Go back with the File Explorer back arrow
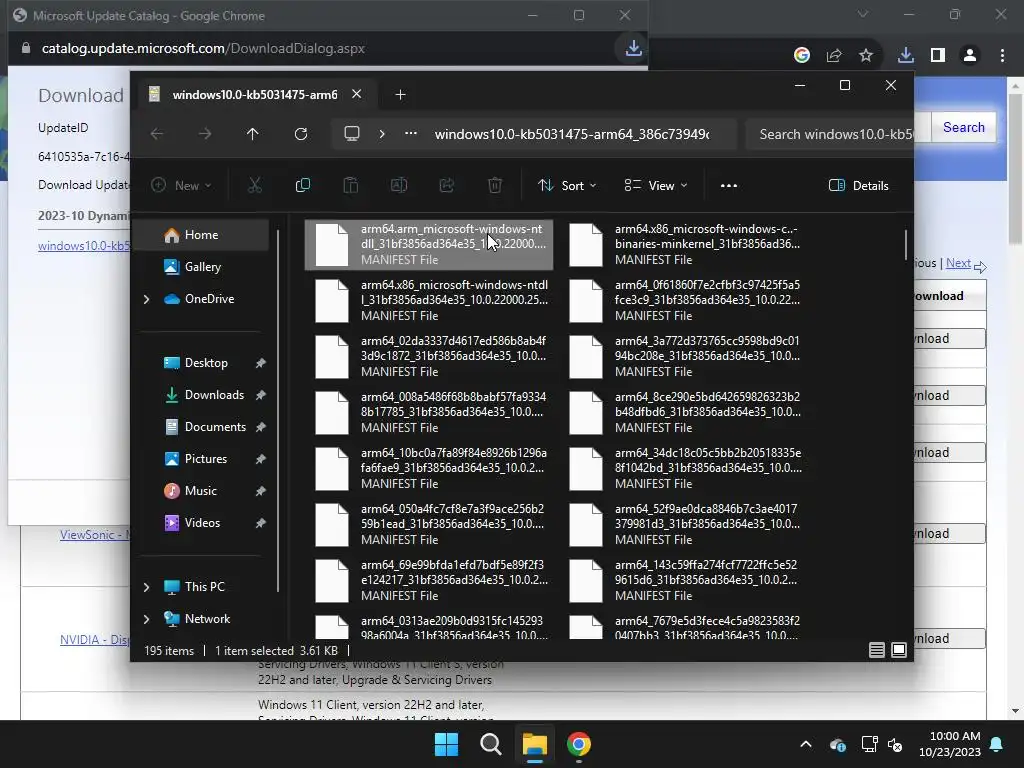 (157, 134)
